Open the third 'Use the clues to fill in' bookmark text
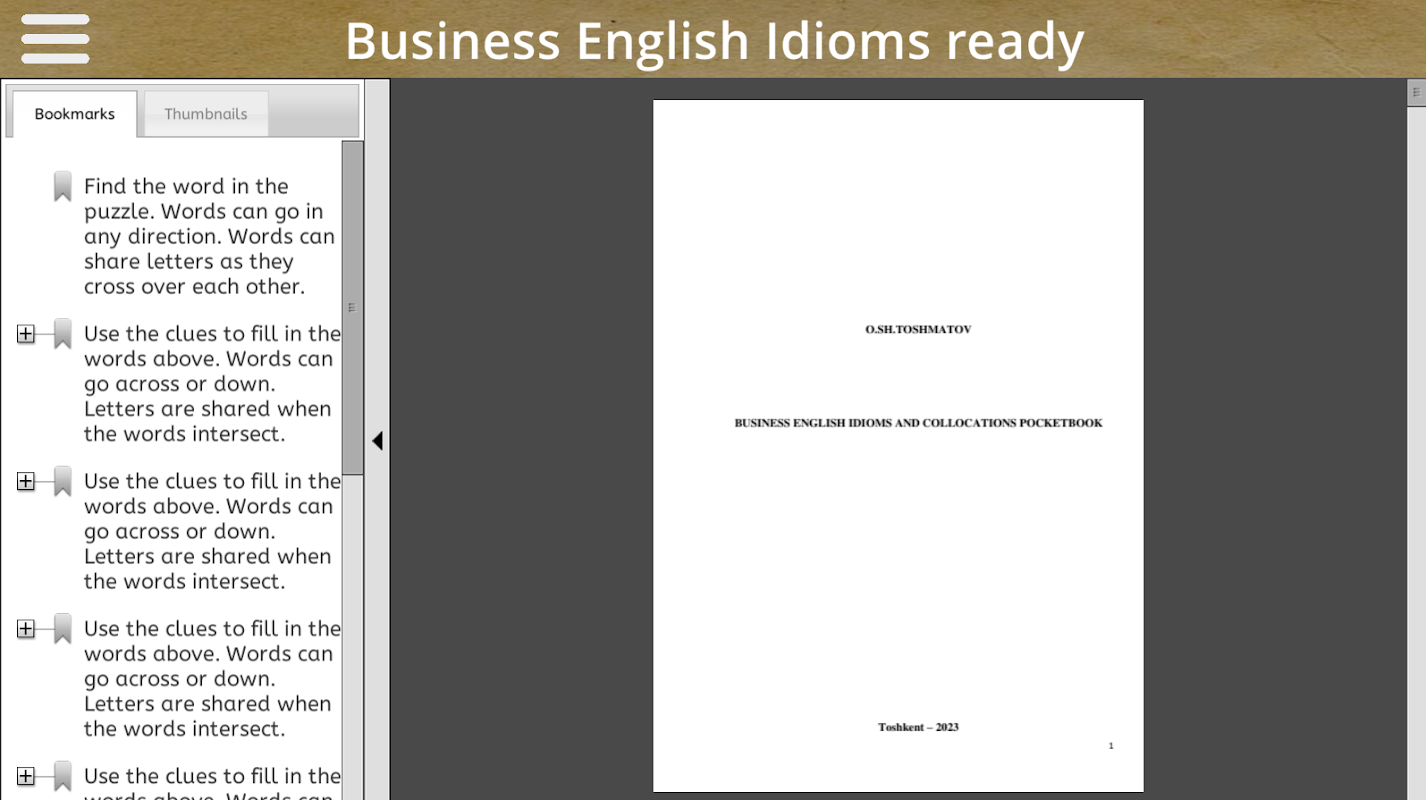 point(212,679)
